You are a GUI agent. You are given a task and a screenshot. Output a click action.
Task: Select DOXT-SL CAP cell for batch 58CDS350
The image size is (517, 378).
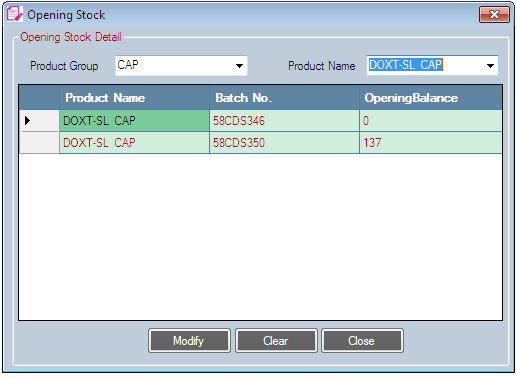(134, 143)
